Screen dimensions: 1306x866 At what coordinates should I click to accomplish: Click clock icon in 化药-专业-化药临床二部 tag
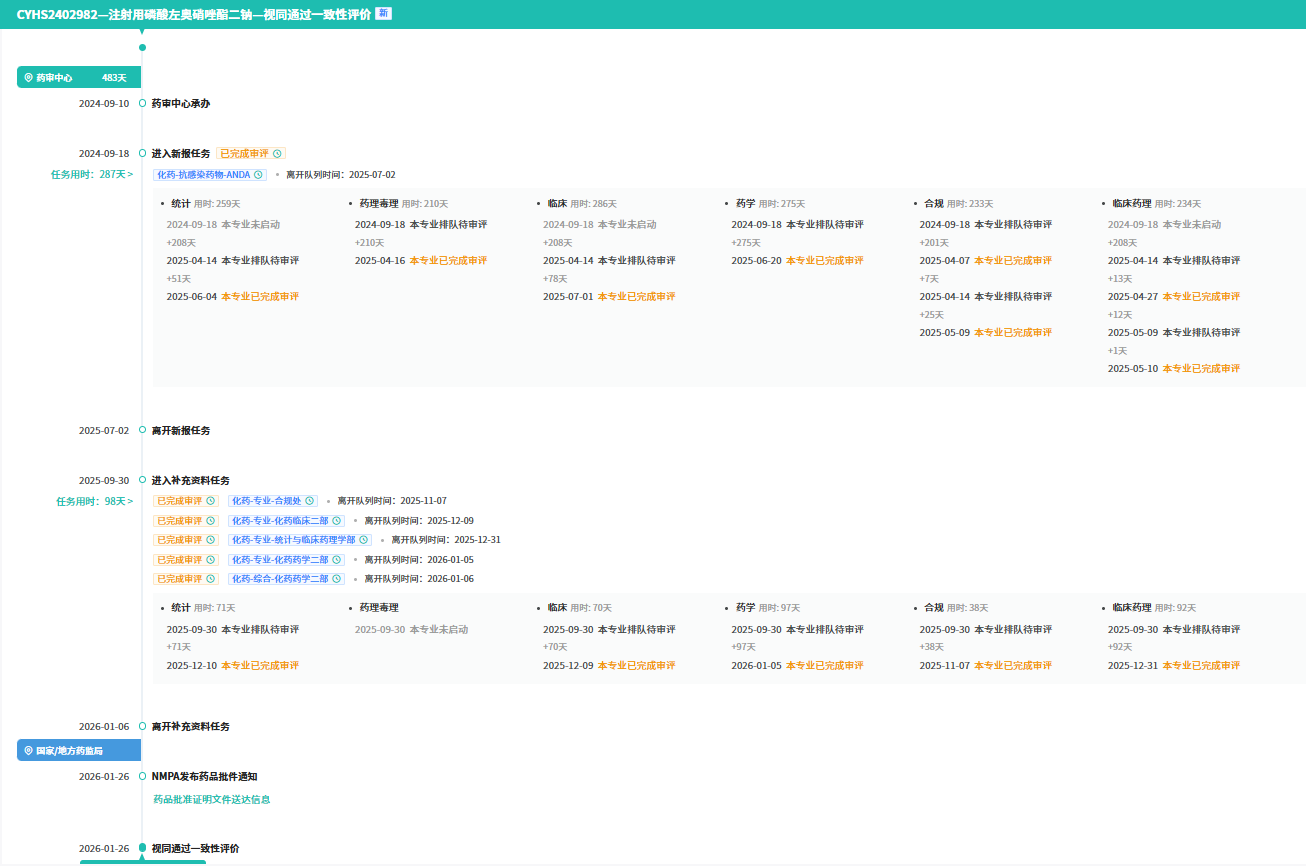pos(336,521)
